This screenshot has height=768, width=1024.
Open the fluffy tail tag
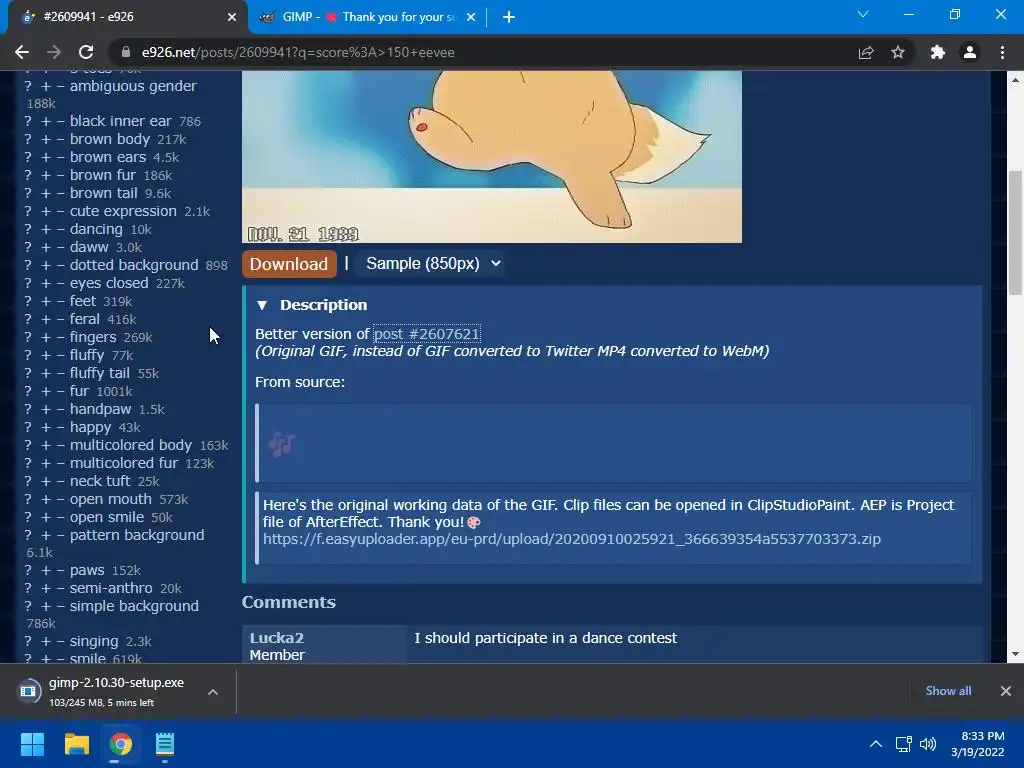(x=99, y=373)
